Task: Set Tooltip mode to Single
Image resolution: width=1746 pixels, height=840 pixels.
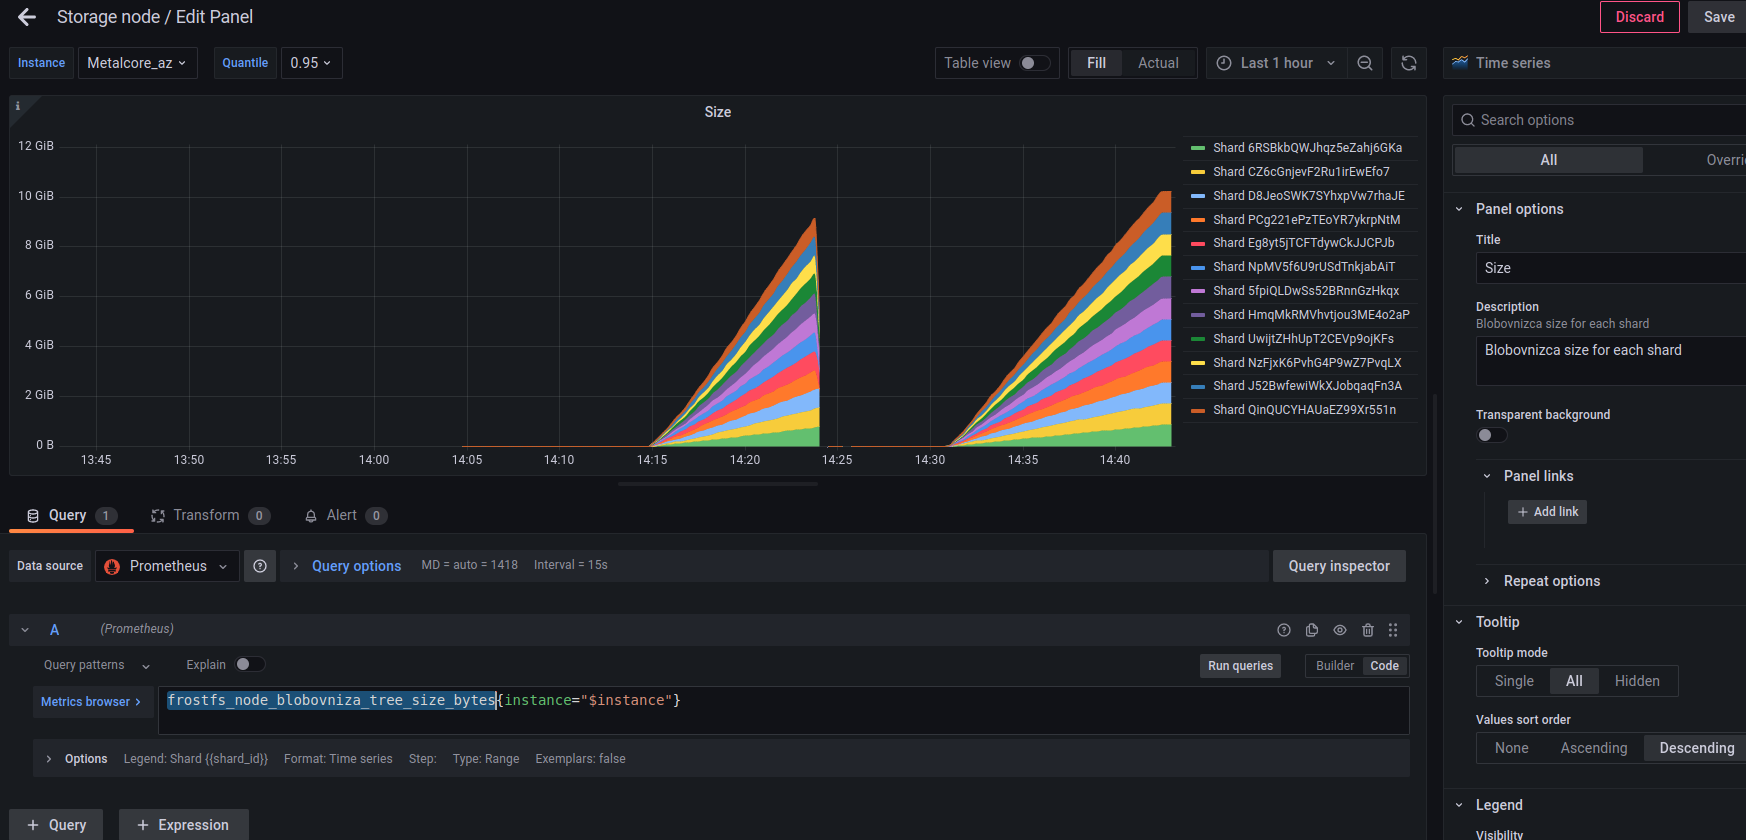Action: tap(1514, 681)
